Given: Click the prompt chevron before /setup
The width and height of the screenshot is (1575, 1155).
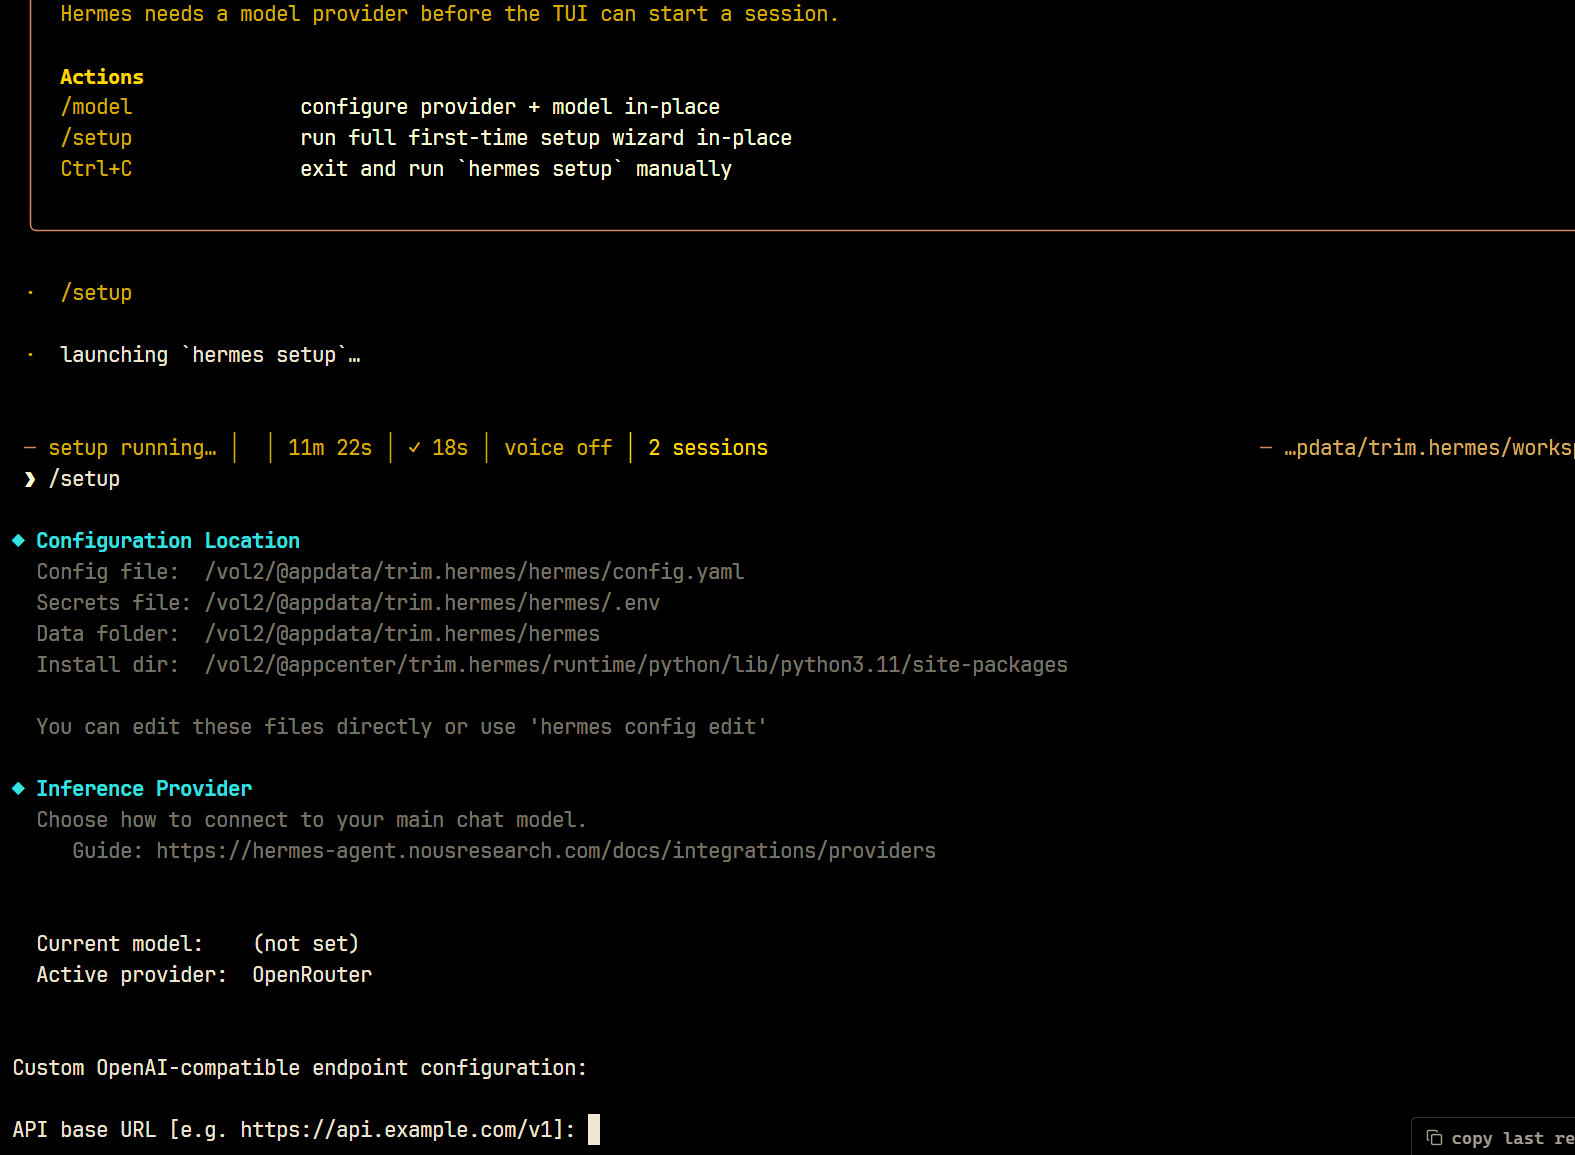Looking at the screenshot, I should (30, 479).
